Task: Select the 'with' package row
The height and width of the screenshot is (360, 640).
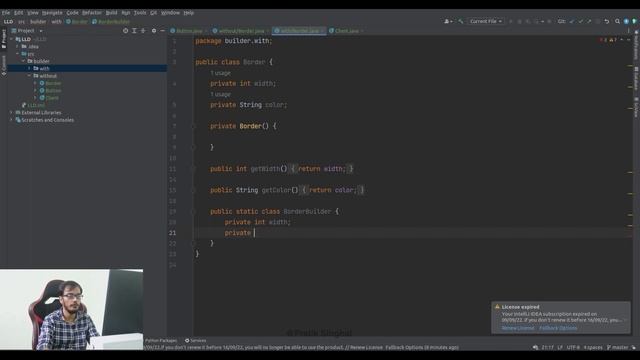Action: click(x=87, y=69)
